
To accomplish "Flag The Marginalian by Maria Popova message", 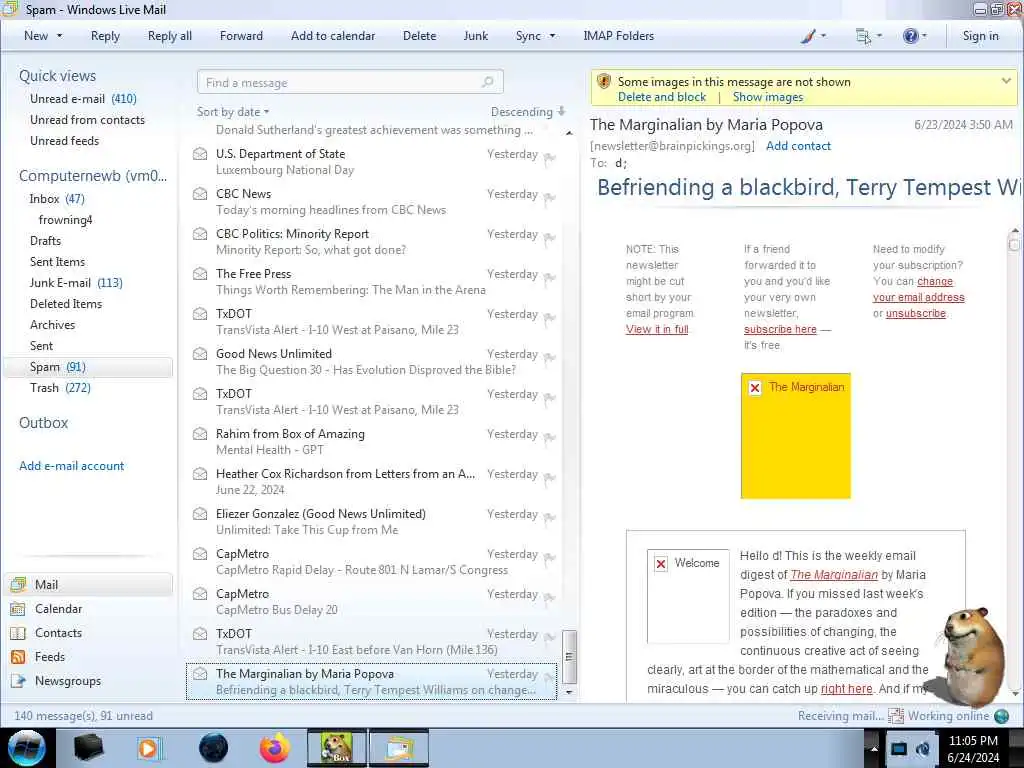I will click(x=550, y=677).
